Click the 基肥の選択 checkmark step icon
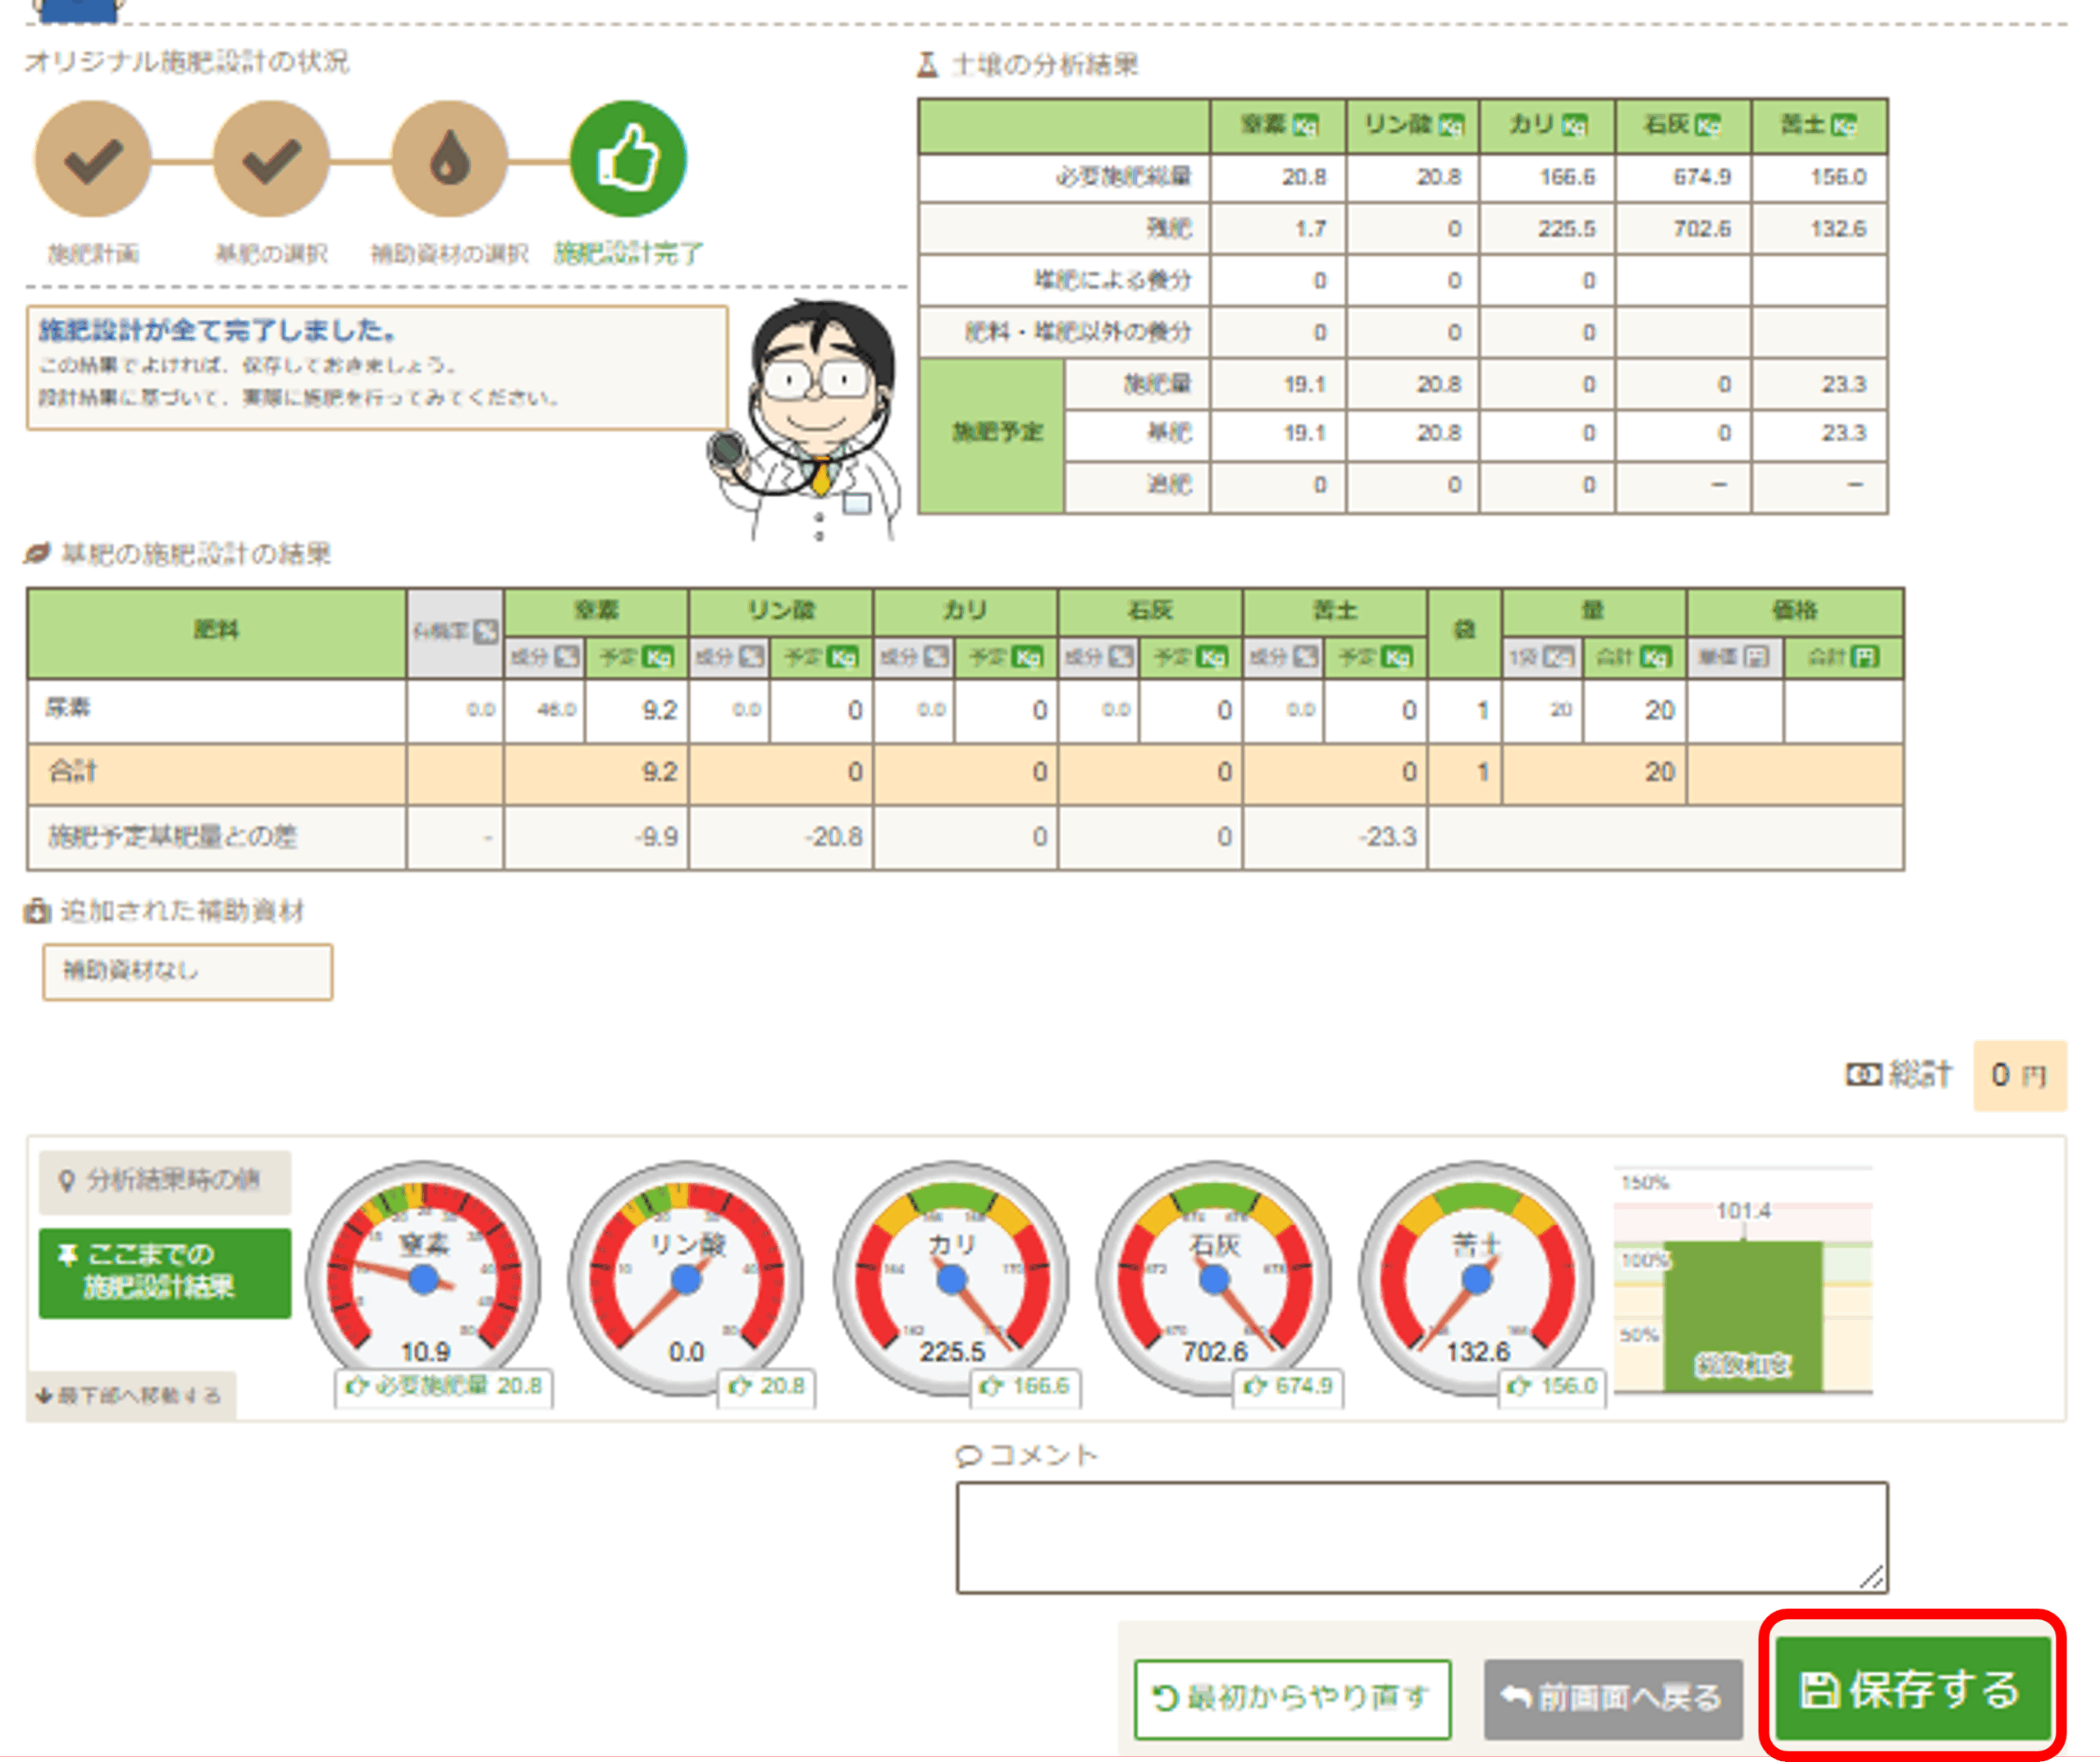Screen dimensions: 2100x1762 point(271,160)
